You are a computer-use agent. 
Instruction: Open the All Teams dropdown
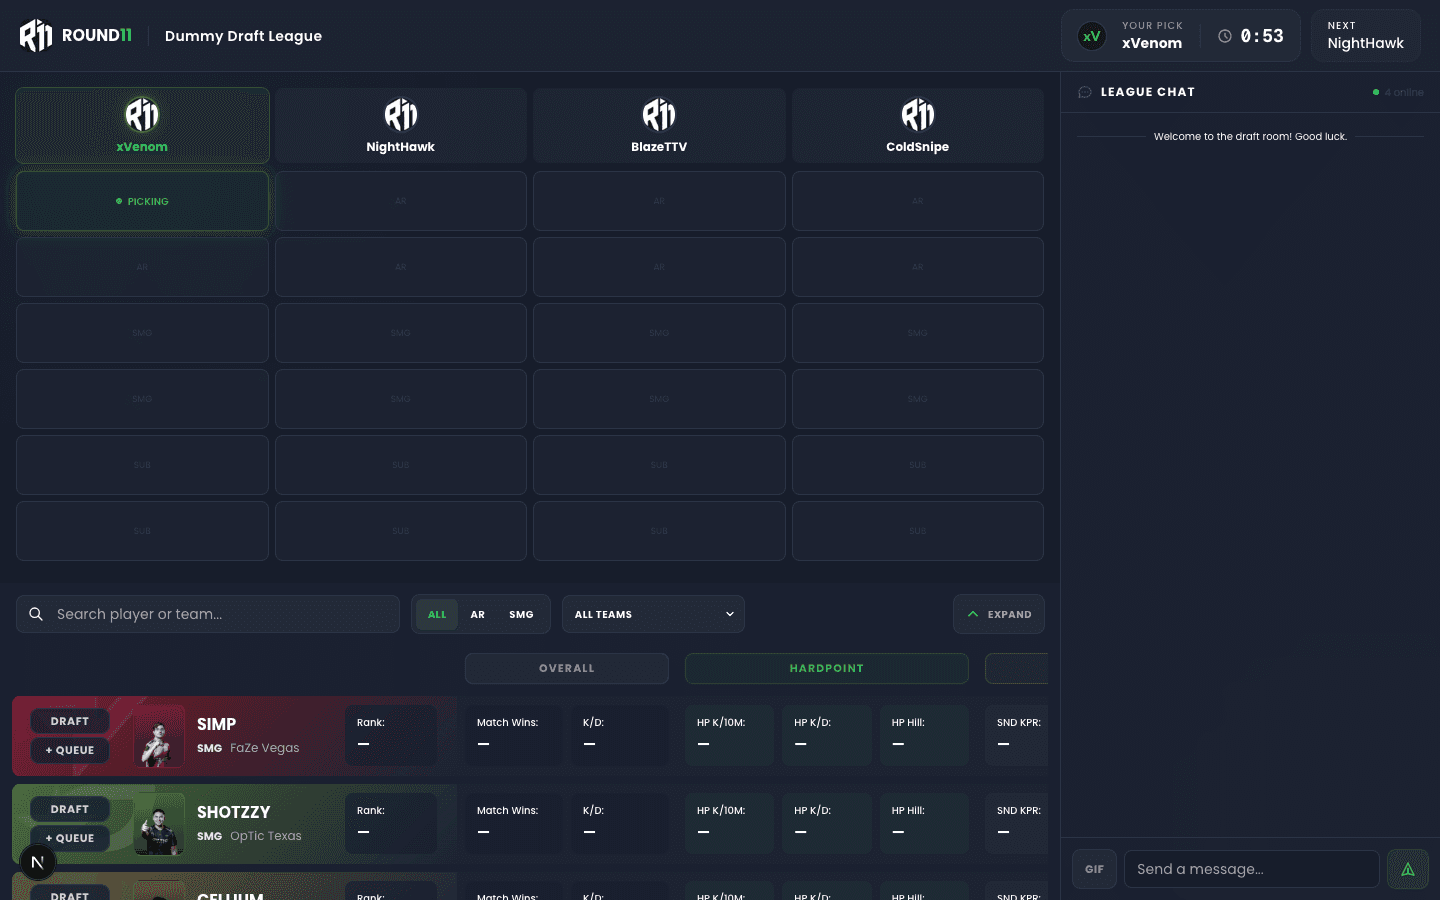[653, 614]
